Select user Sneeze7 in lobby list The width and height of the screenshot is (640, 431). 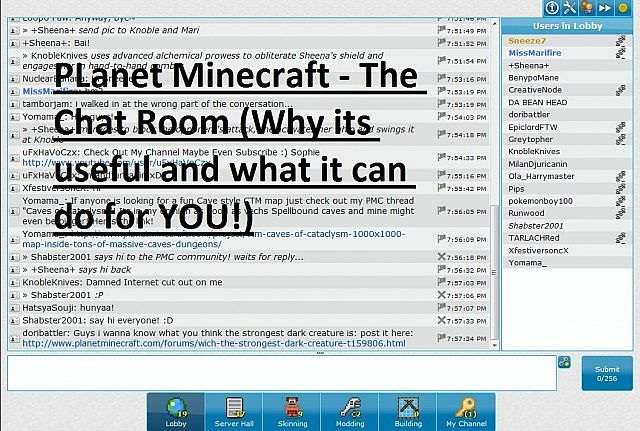(527, 41)
